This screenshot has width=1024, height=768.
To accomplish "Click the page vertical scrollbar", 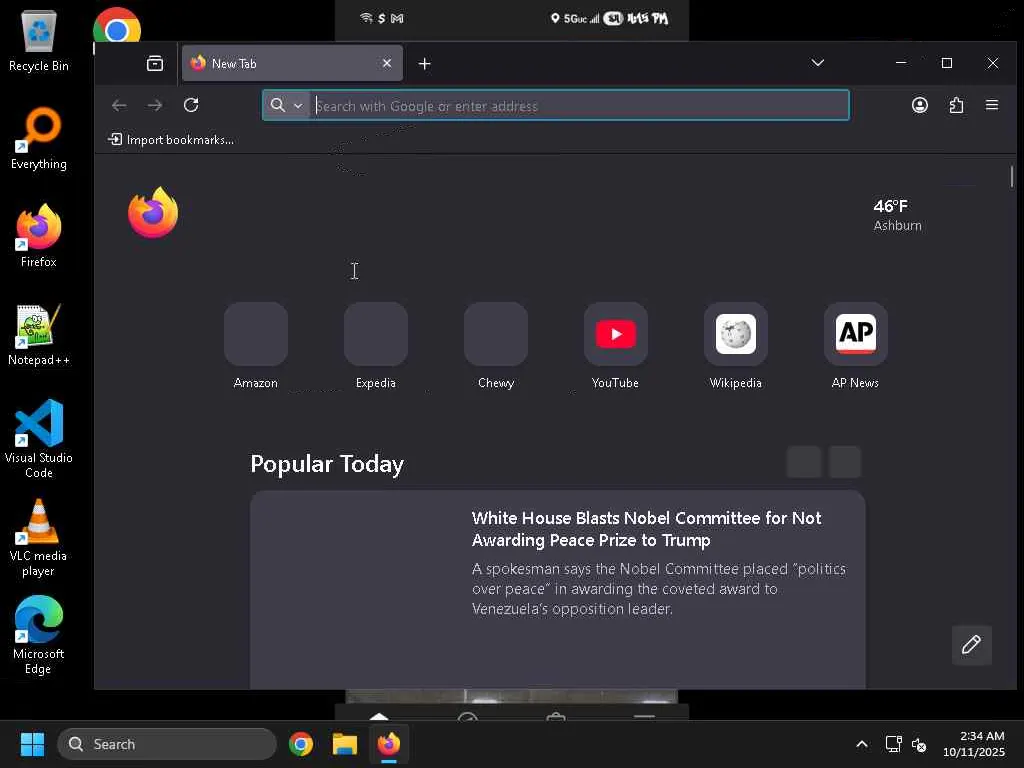I will pos(1012,176).
